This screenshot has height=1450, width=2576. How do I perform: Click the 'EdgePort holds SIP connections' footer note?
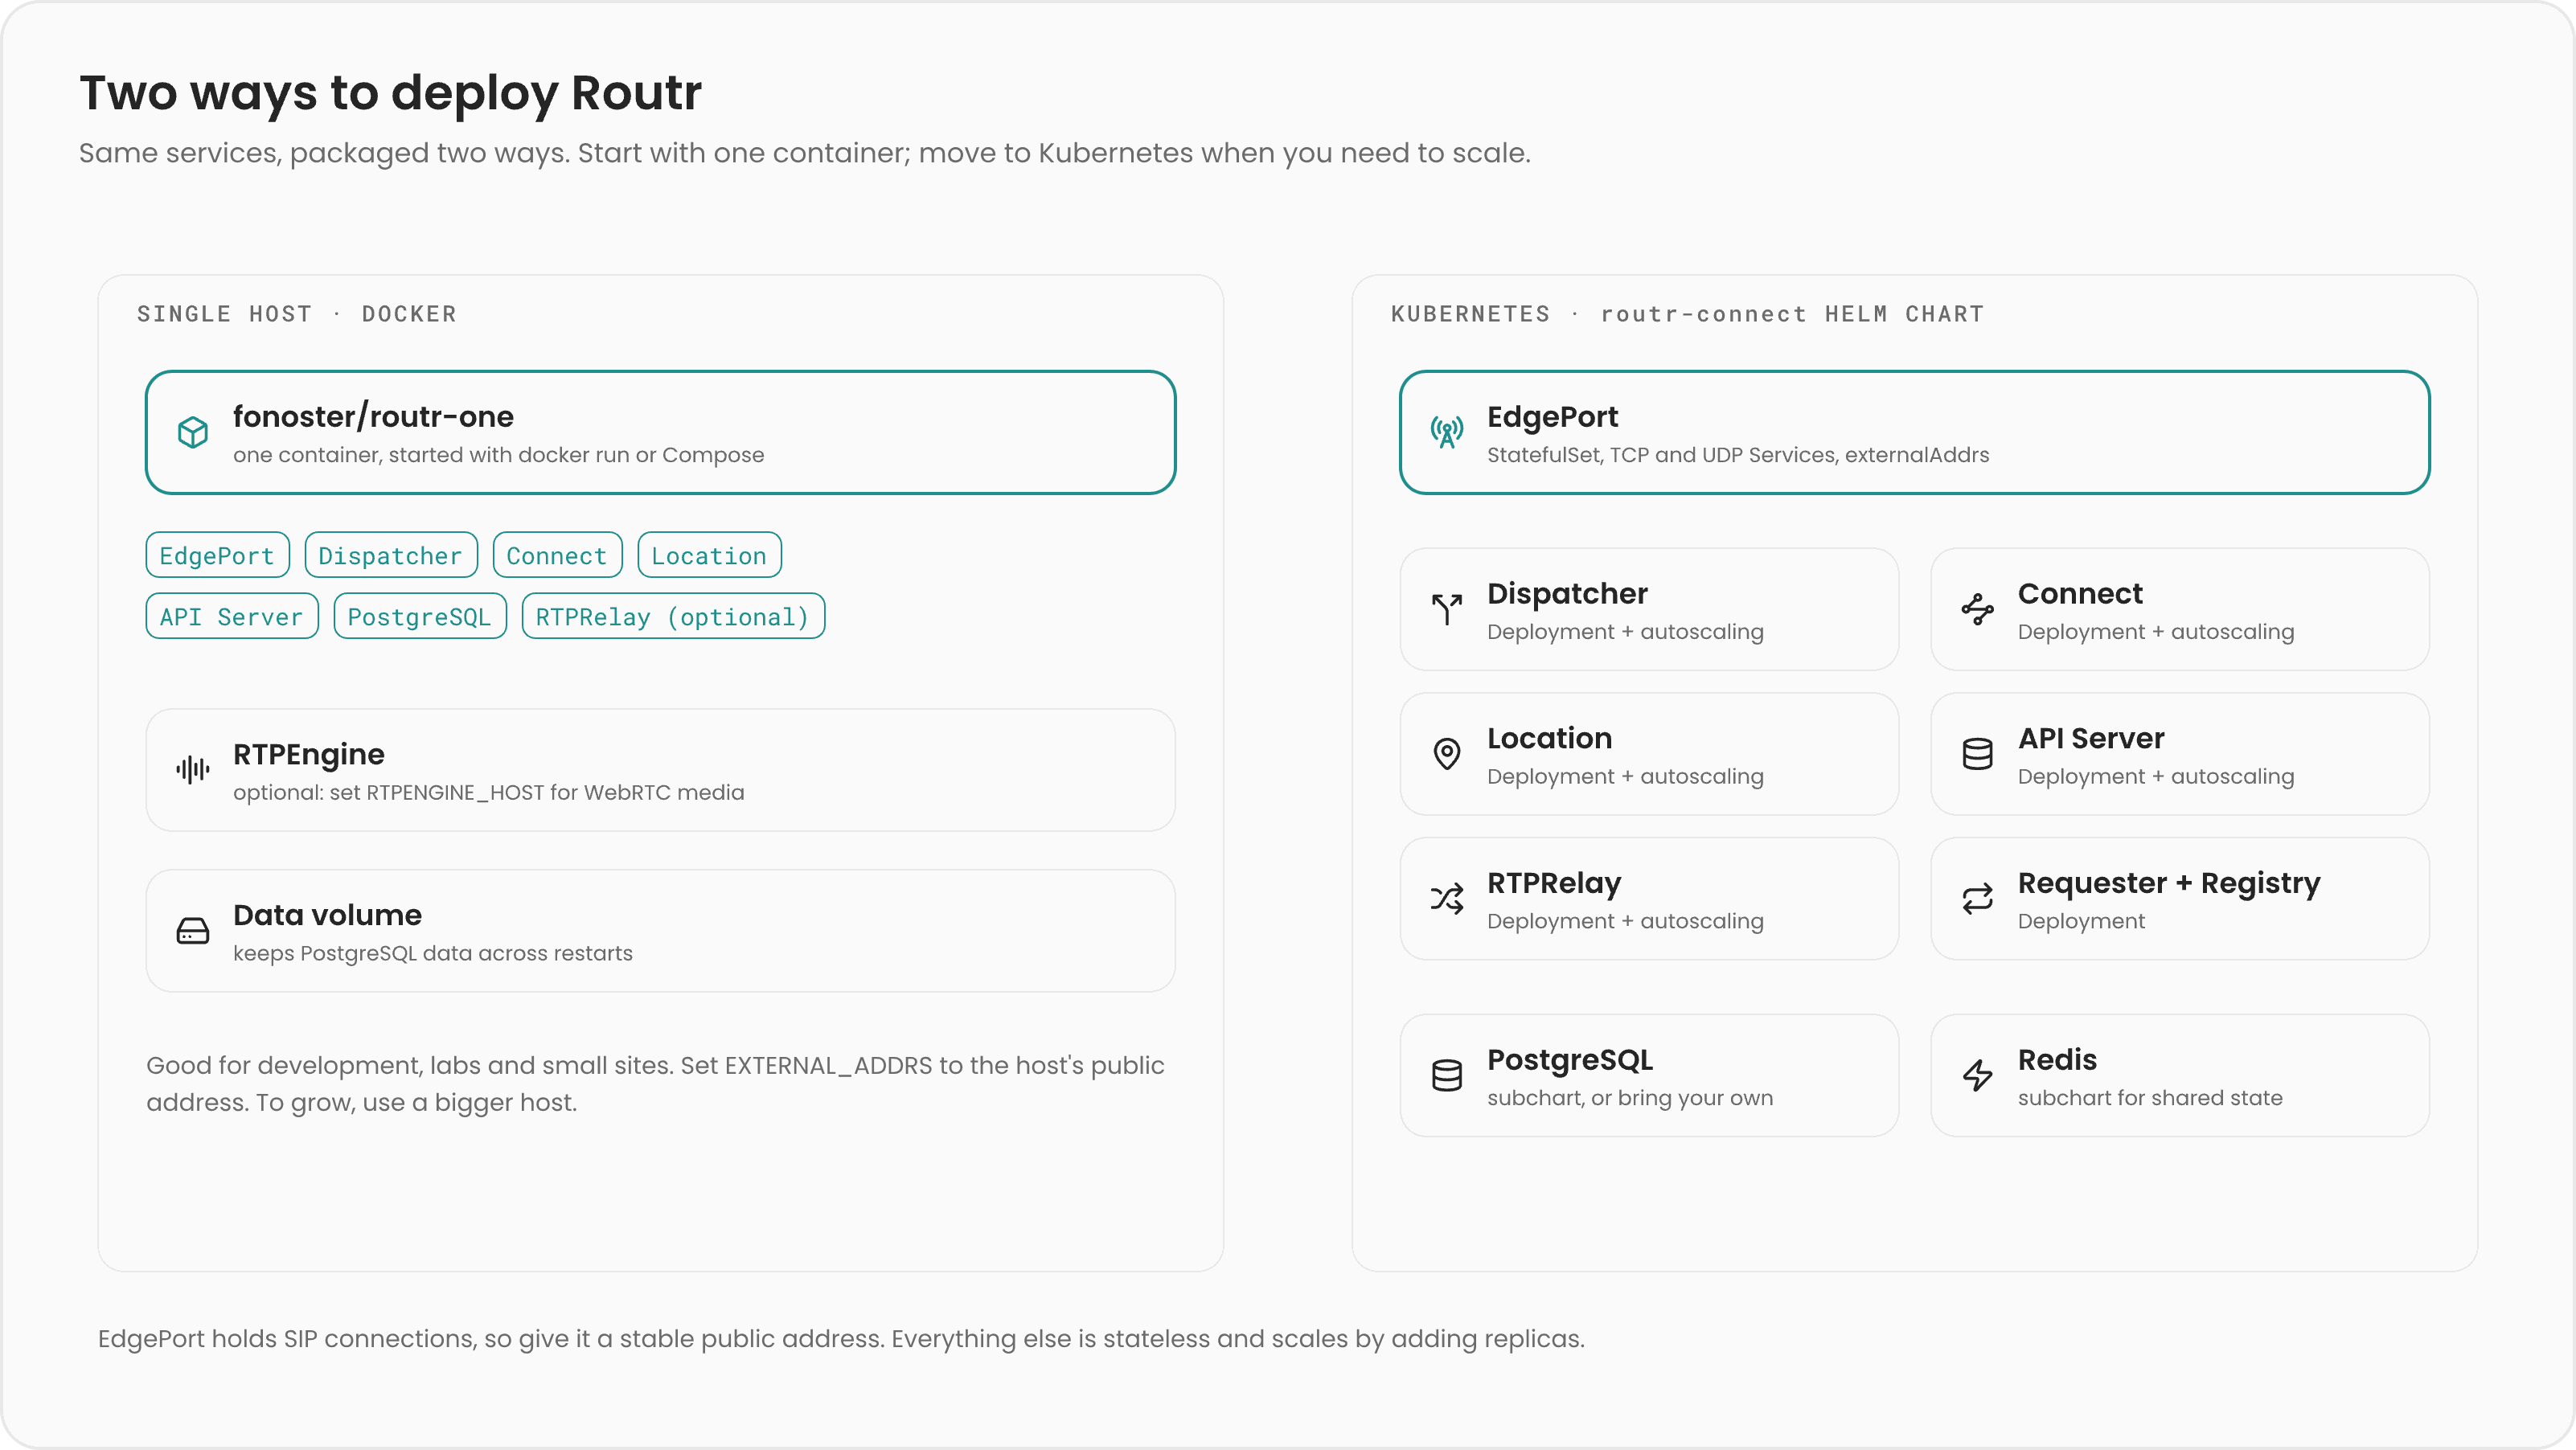pos(841,1339)
